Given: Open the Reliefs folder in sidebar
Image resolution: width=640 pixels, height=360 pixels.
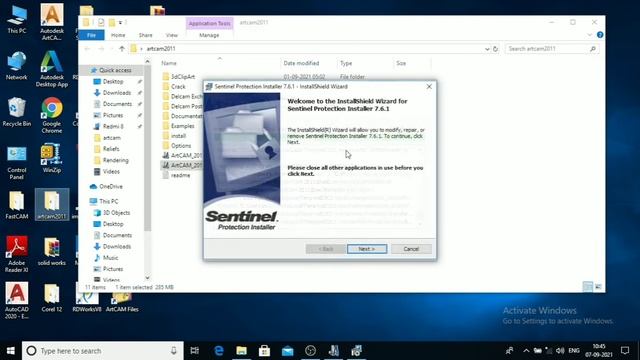Looking at the screenshot, I should click(x=111, y=149).
